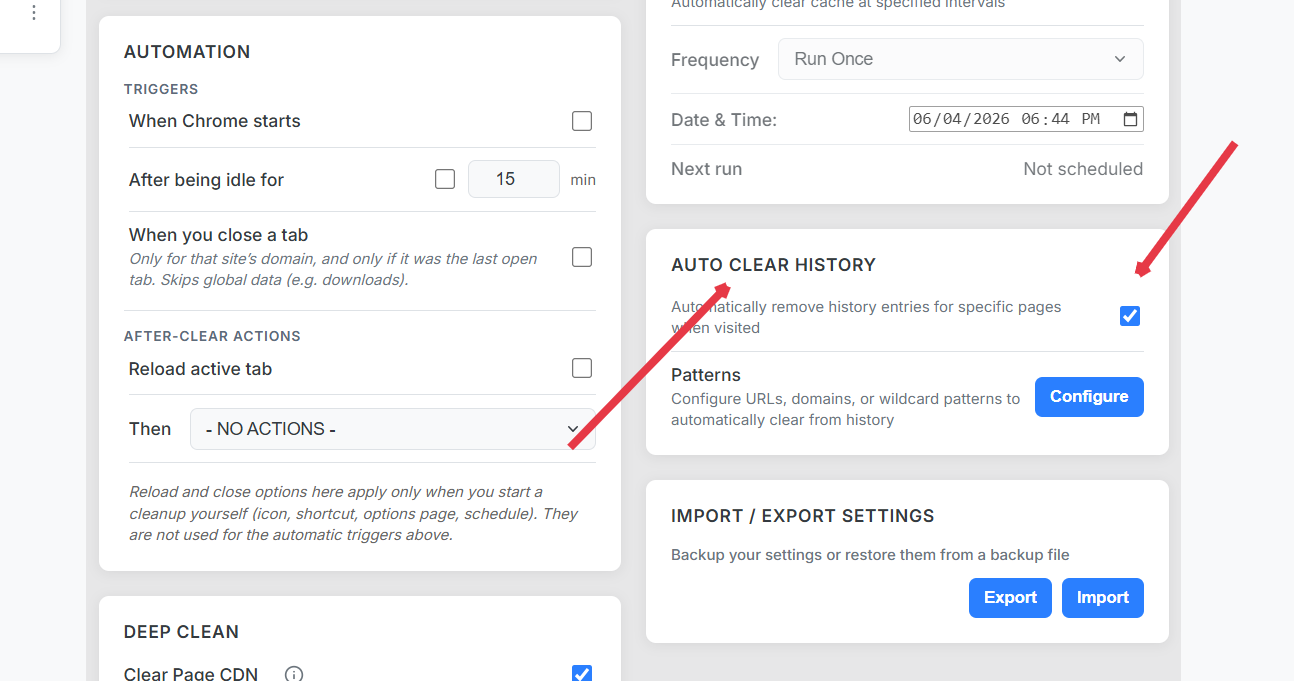Open the Then NO ACTIONS dropdown
1294x681 pixels.
393,429
